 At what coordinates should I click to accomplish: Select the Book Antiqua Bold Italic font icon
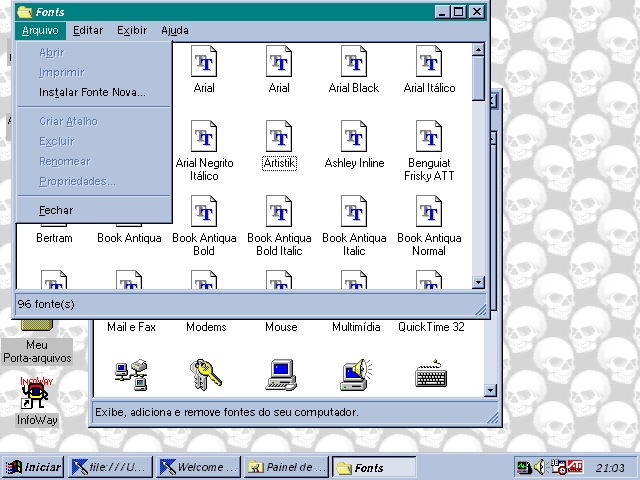point(279,211)
